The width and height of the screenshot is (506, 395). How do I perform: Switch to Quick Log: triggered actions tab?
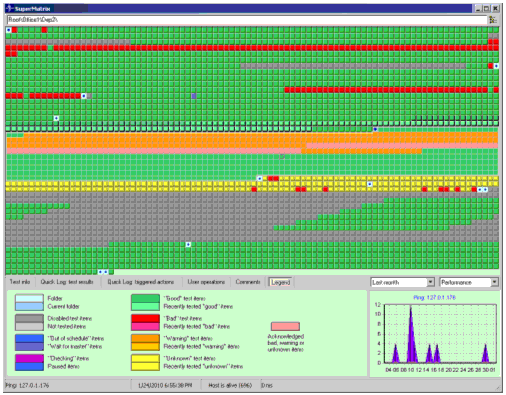(x=141, y=282)
